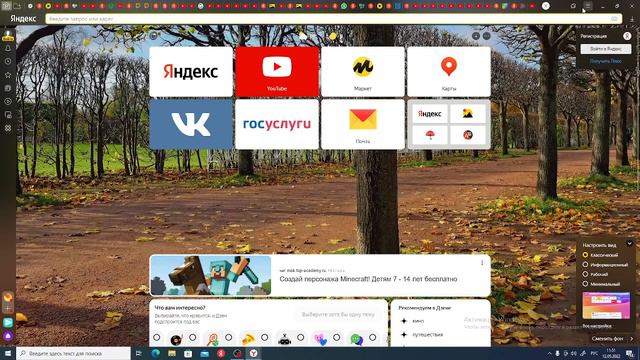Open the Яндекс speed-dial tile
This screenshot has width=640, height=360.
191,72
